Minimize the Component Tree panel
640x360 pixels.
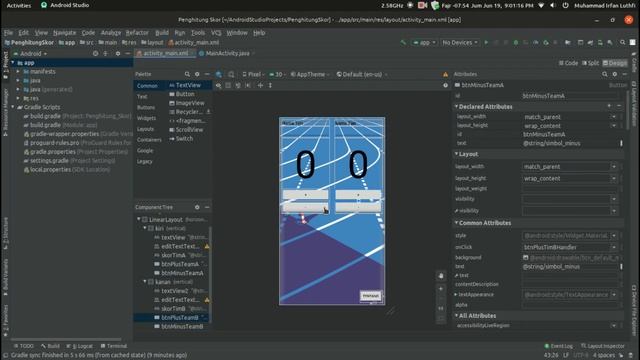[x=207, y=207]
